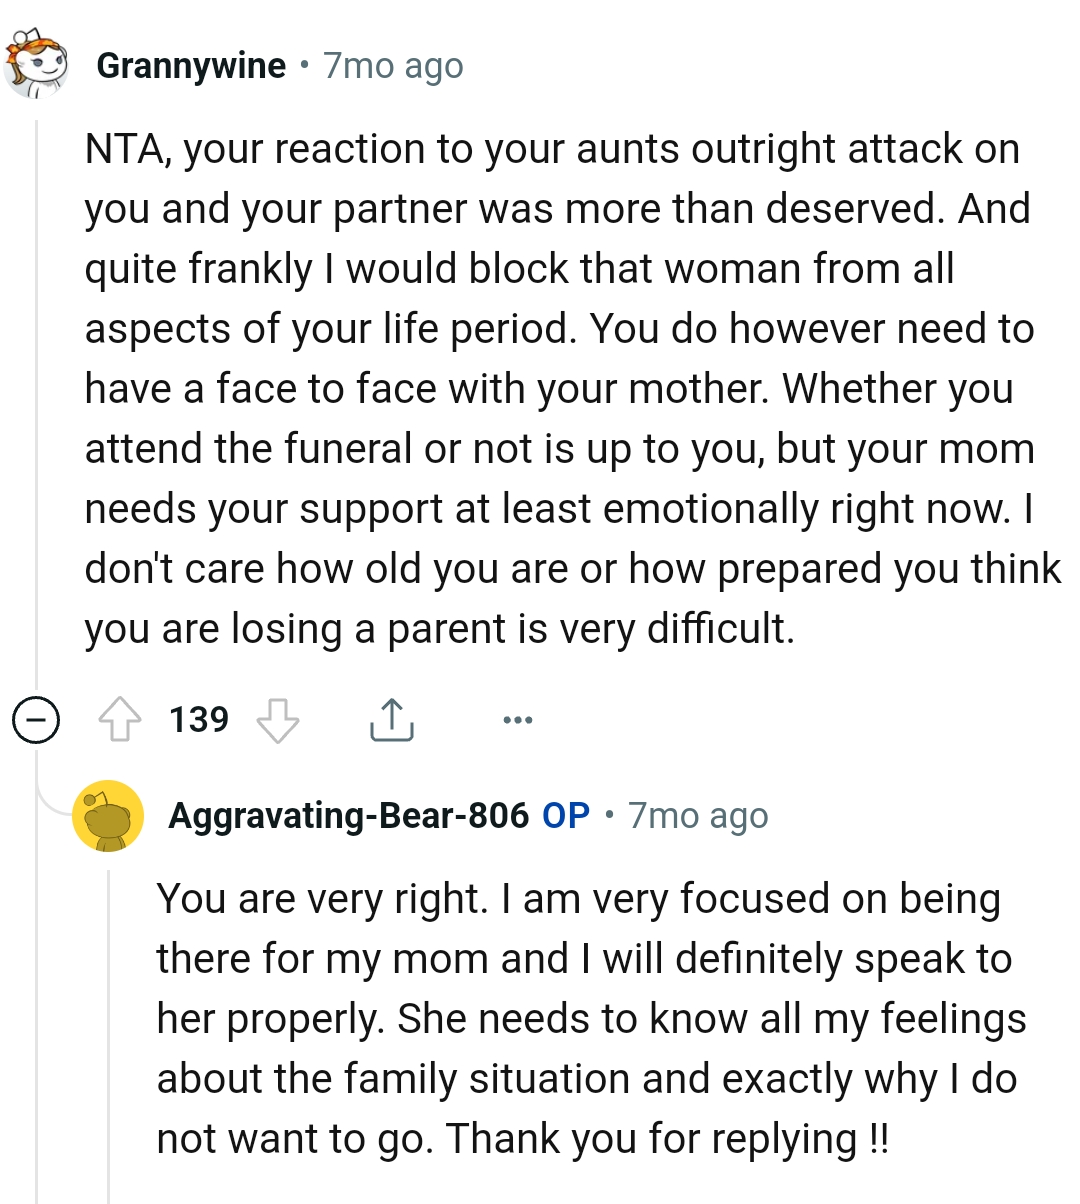Open the more options menu on the comment
The height and width of the screenshot is (1204, 1080).
point(518,718)
